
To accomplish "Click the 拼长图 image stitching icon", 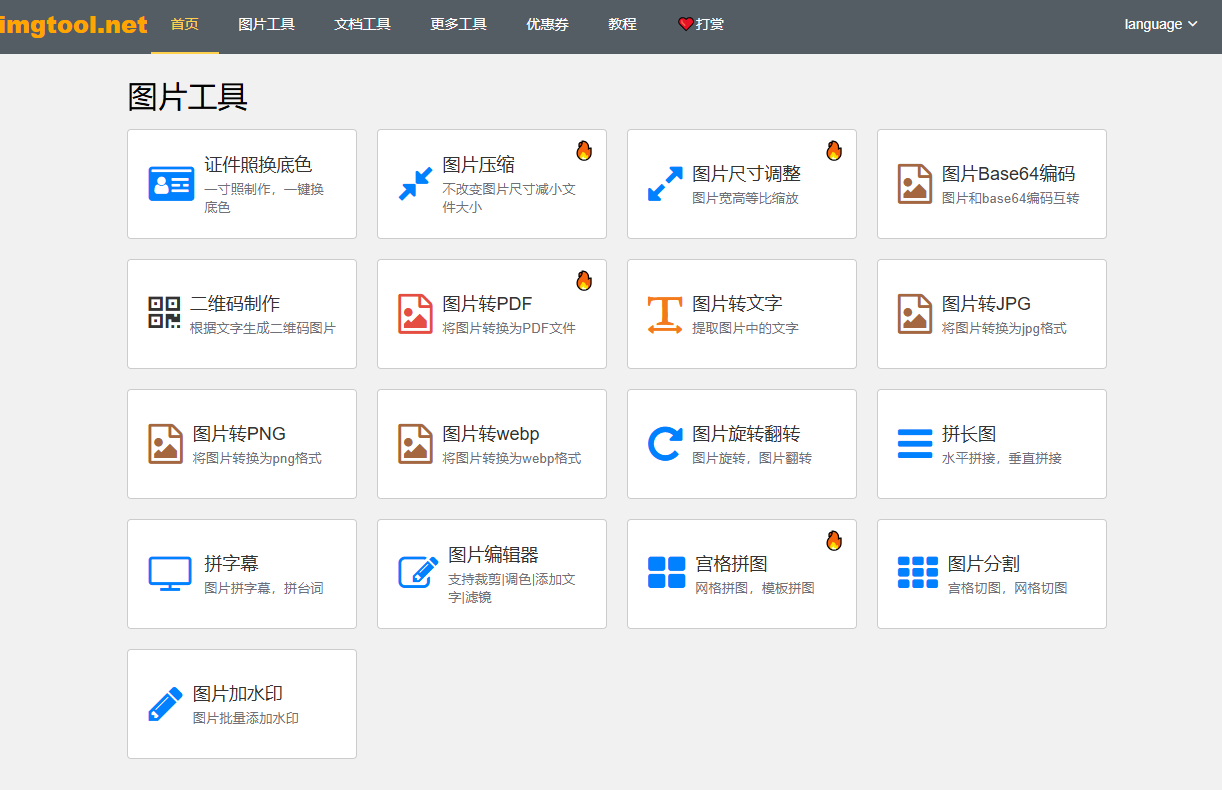I will [914, 444].
